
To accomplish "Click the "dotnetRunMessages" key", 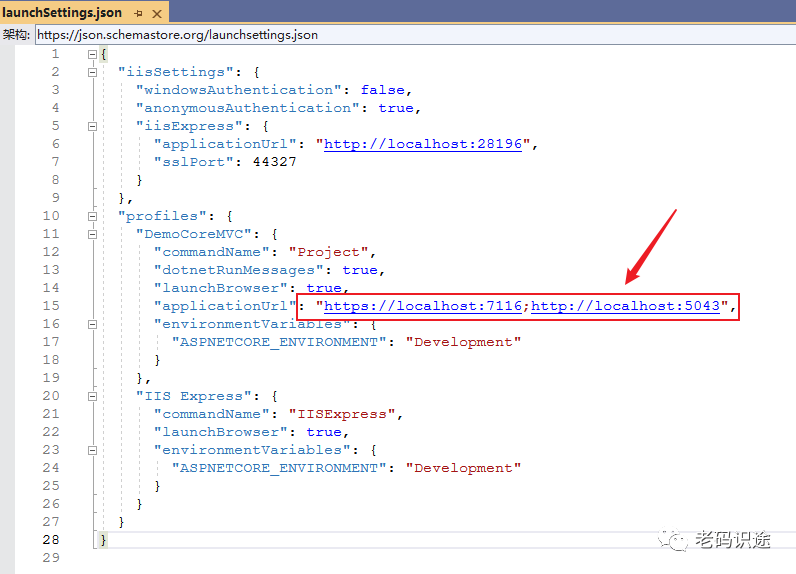I will point(239,270).
